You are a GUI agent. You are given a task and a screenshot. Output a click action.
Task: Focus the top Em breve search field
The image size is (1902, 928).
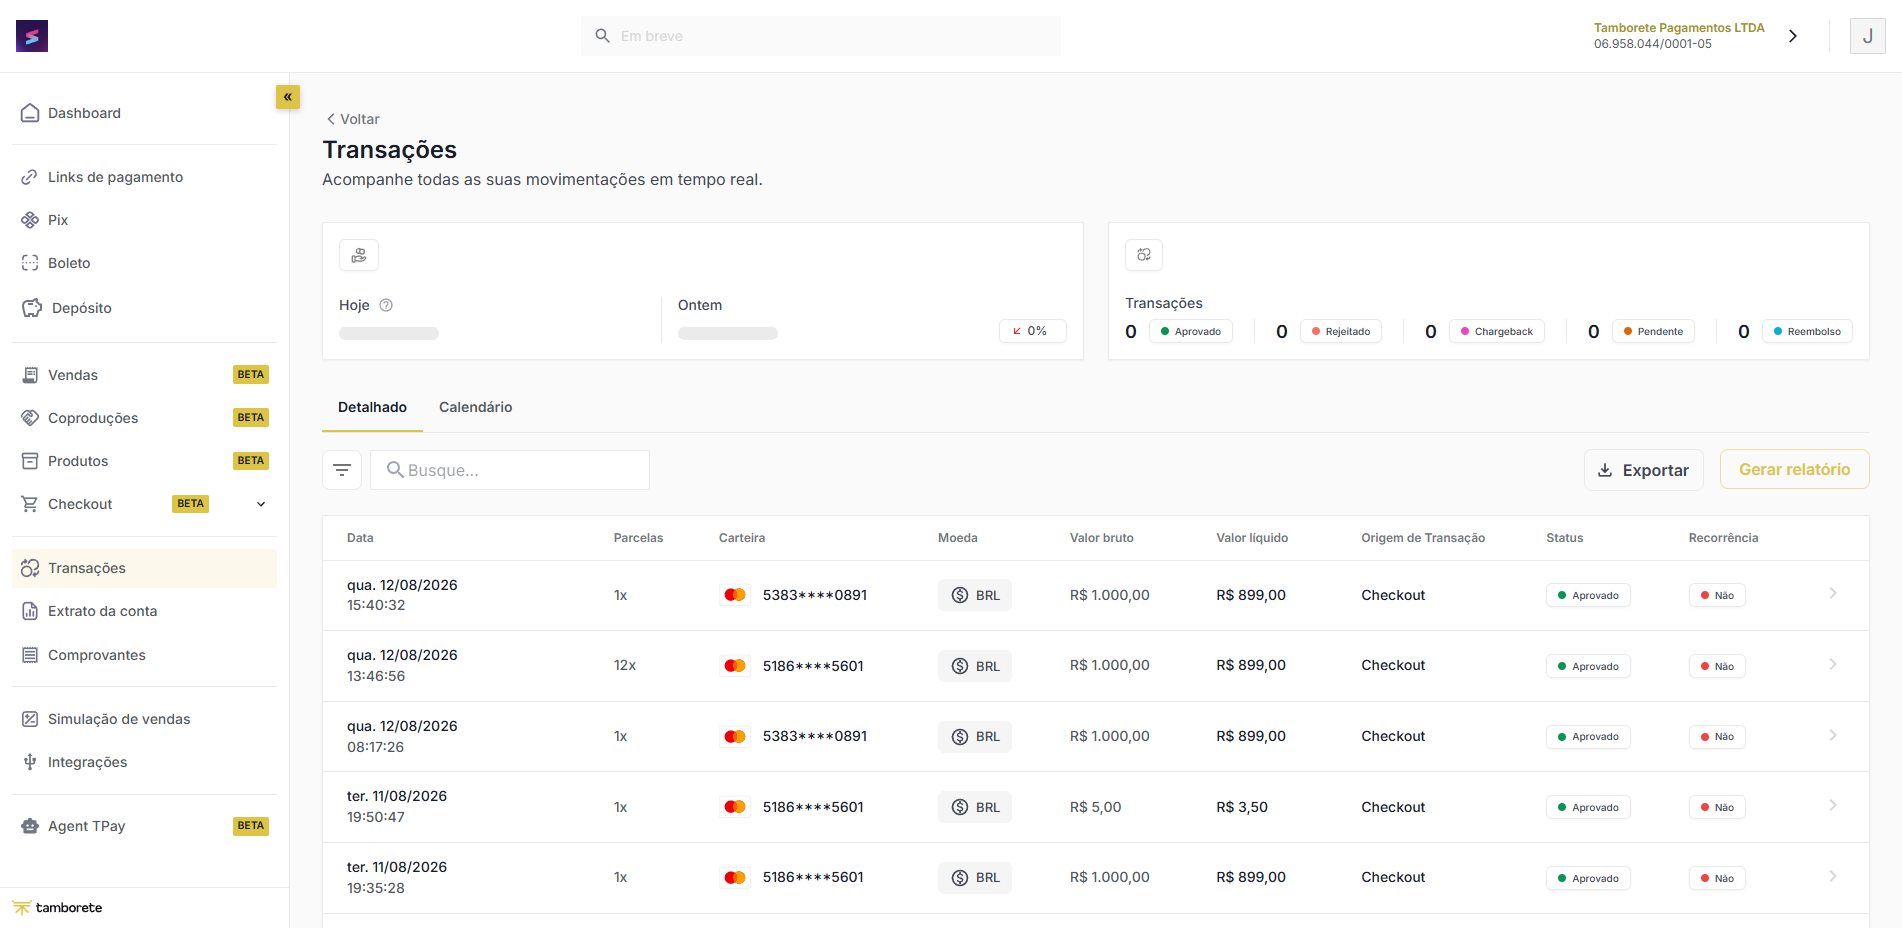[x=821, y=36]
